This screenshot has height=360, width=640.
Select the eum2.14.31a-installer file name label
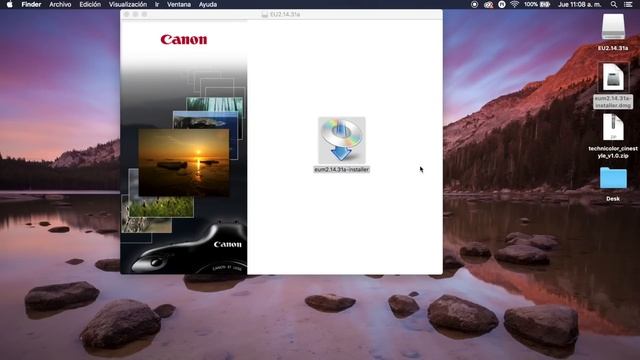click(x=342, y=169)
